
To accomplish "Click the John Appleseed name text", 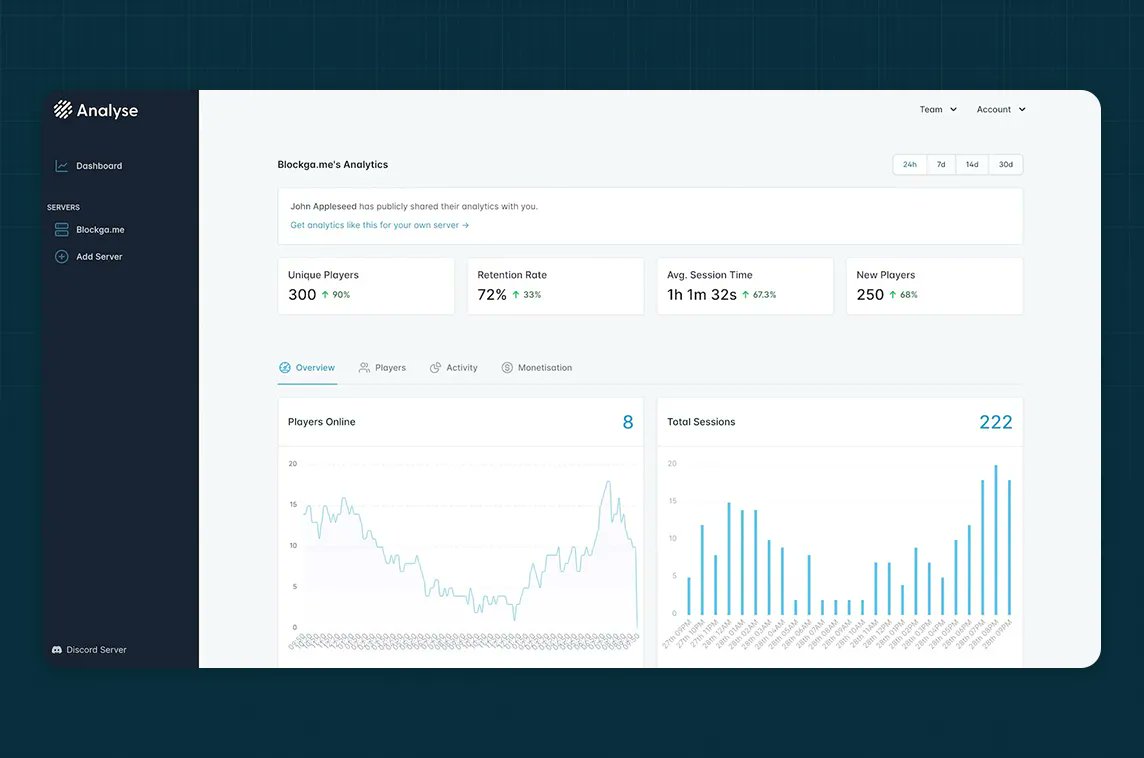I will pos(323,206).
